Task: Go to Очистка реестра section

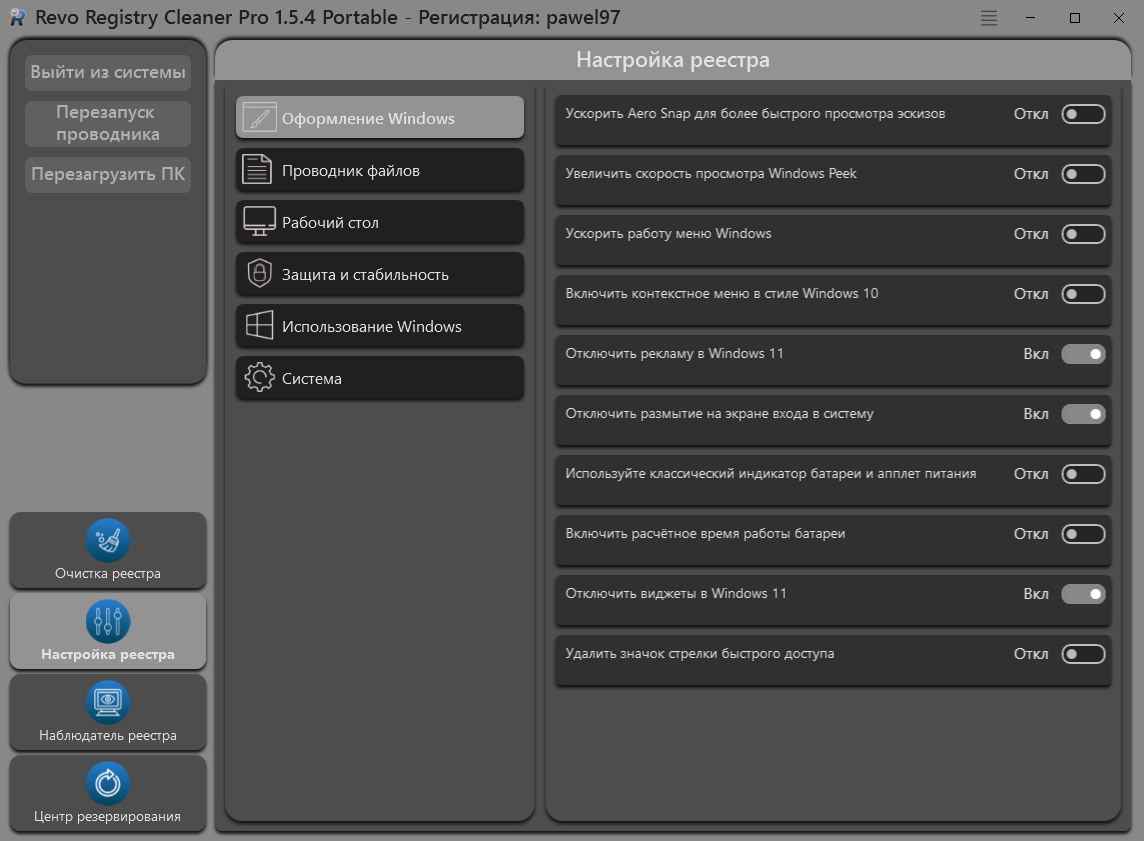Action: pyautogui.click(x=108, y=550)
